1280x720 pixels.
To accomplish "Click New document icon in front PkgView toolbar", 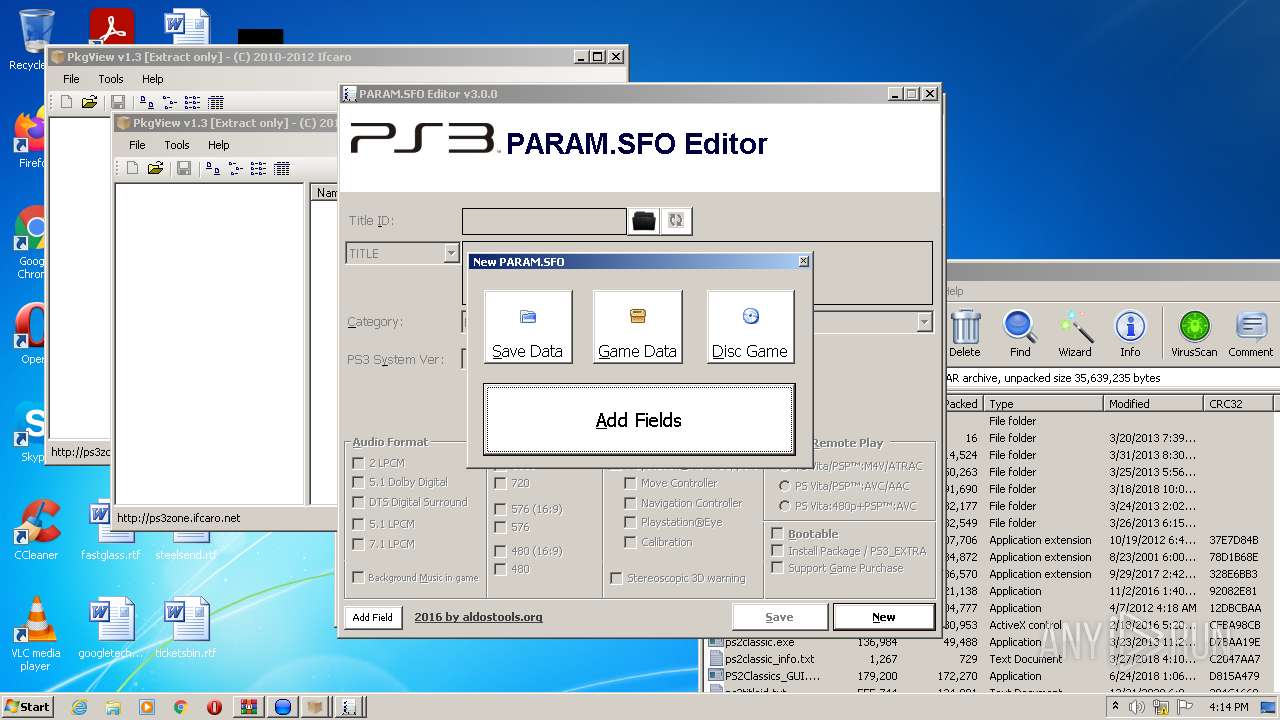I will click(x=132, y=168).
